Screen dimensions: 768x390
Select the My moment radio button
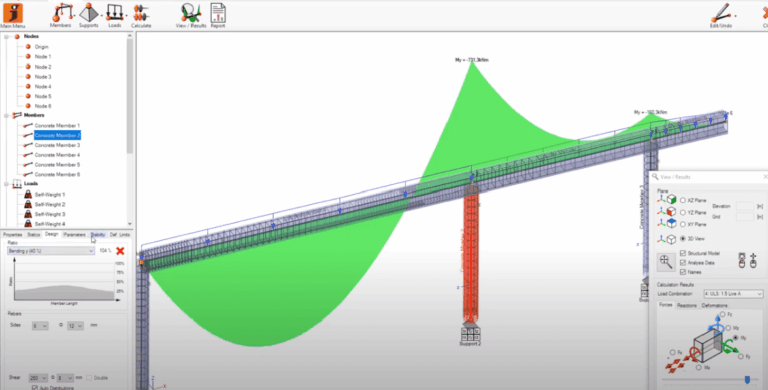click(x=735, y=338)
